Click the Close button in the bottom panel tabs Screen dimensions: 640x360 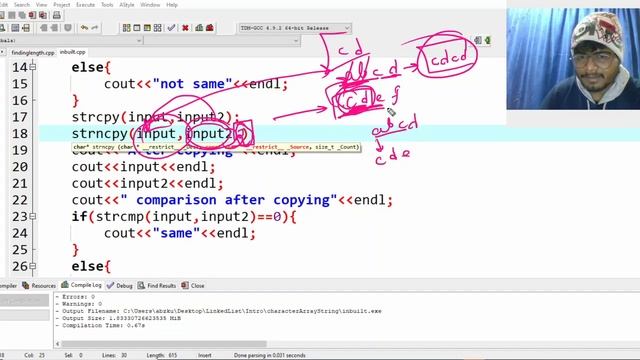click(193, 285)
